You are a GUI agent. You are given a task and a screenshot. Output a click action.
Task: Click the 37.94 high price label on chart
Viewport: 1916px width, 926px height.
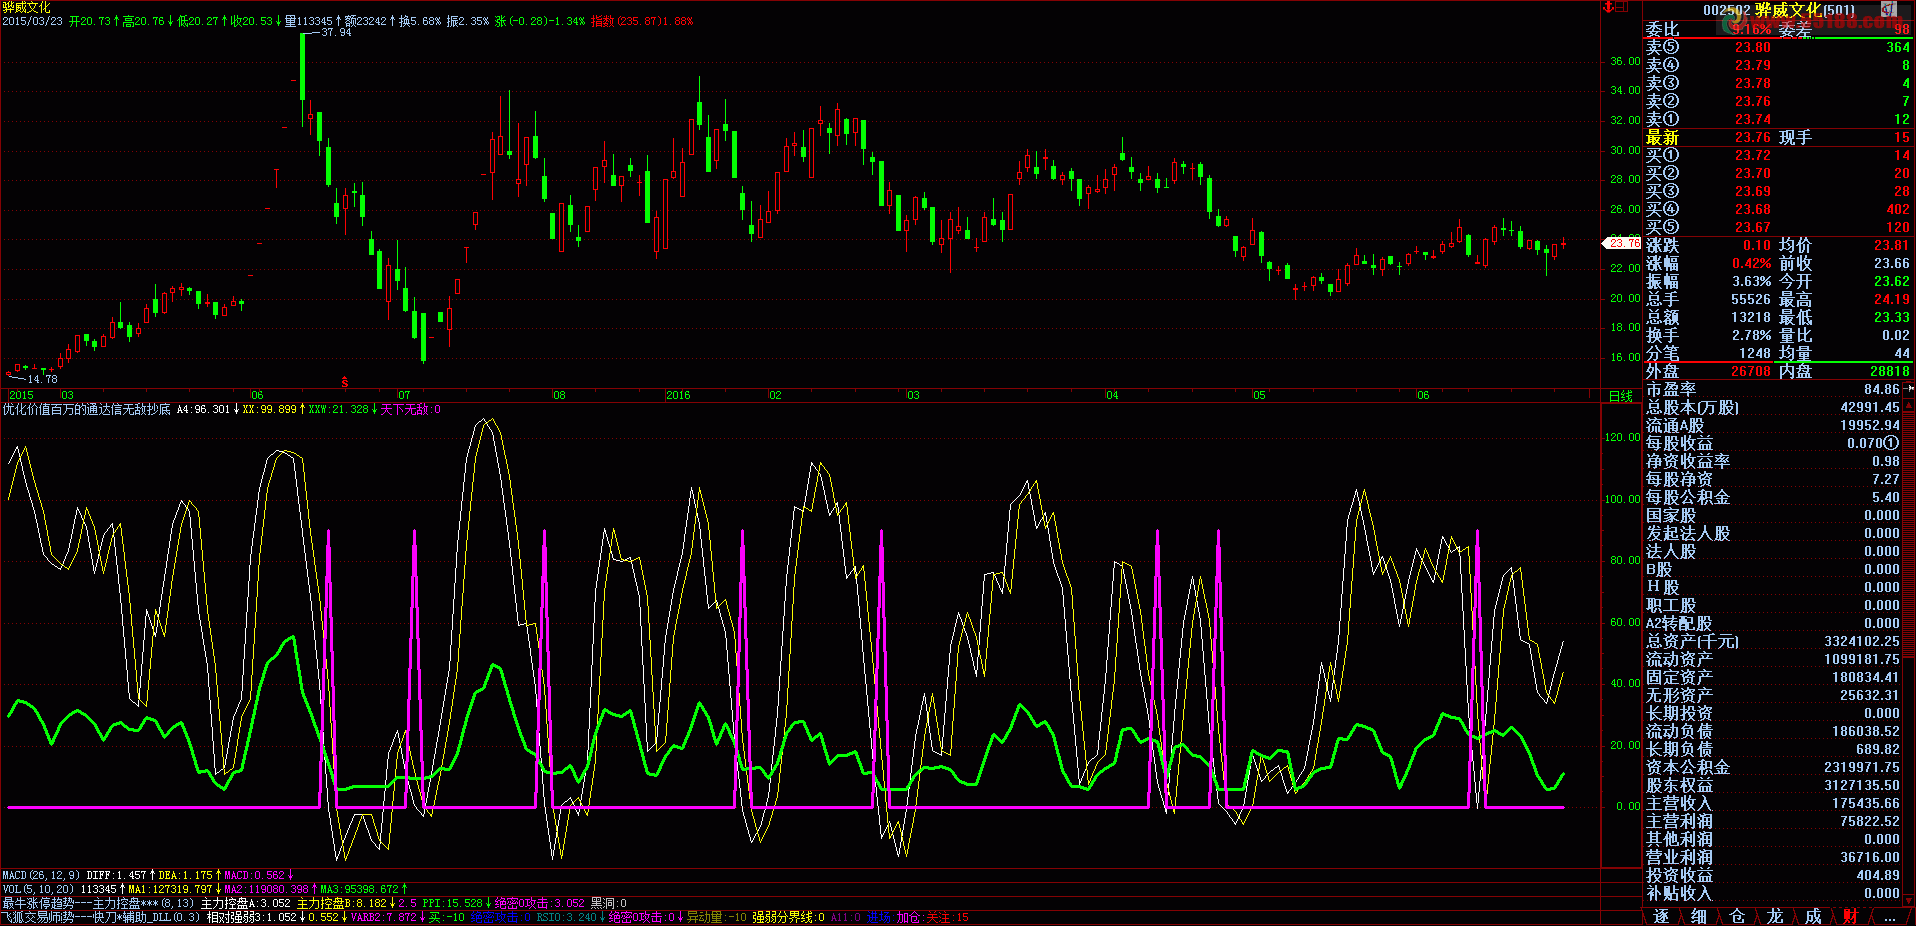pyautogui.click(x=336, y=32)
